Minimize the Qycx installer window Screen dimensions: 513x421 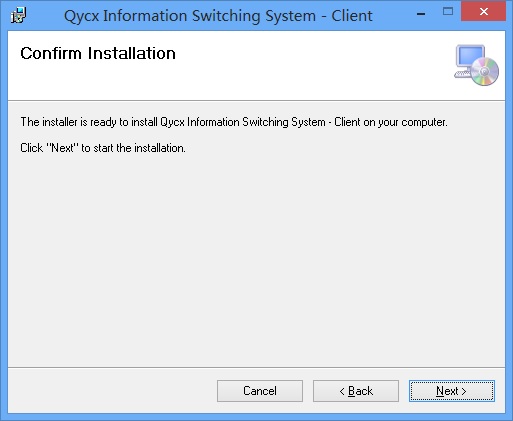click(x=421, y=14)
